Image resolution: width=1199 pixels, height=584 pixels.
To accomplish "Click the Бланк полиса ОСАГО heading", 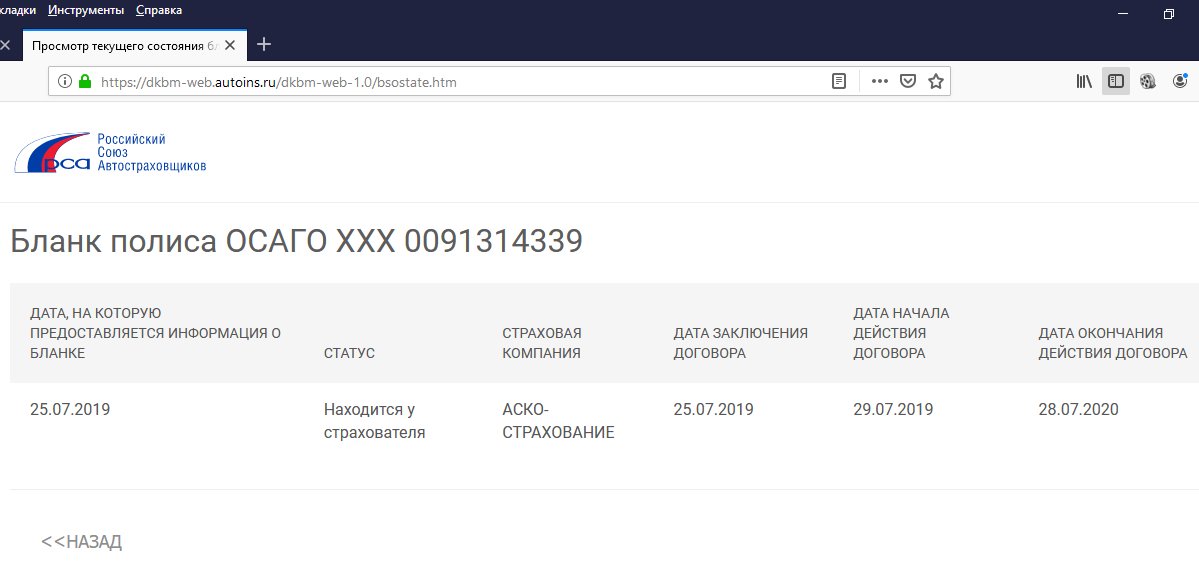I will (297, 242).
